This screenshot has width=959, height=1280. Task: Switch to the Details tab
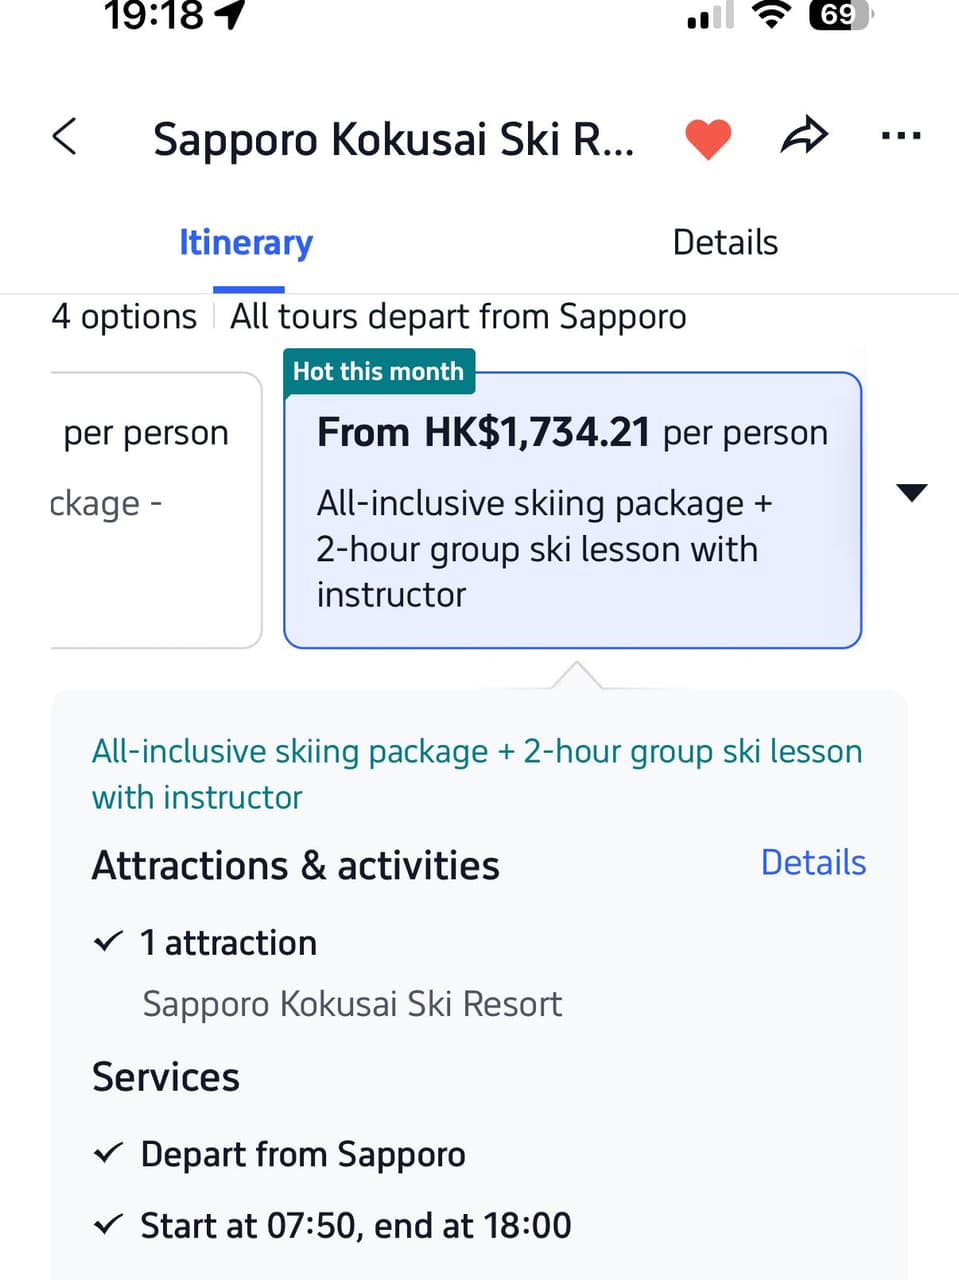pos(725,242)
